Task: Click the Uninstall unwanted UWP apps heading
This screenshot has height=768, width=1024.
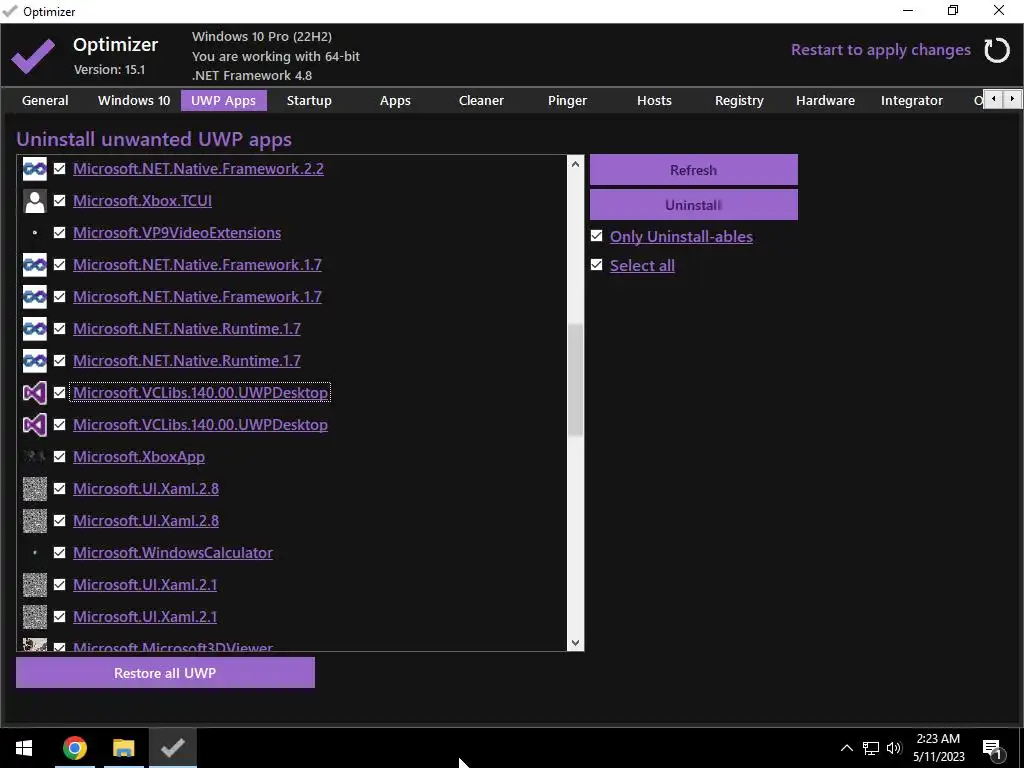Action: [x=154, y=139]
